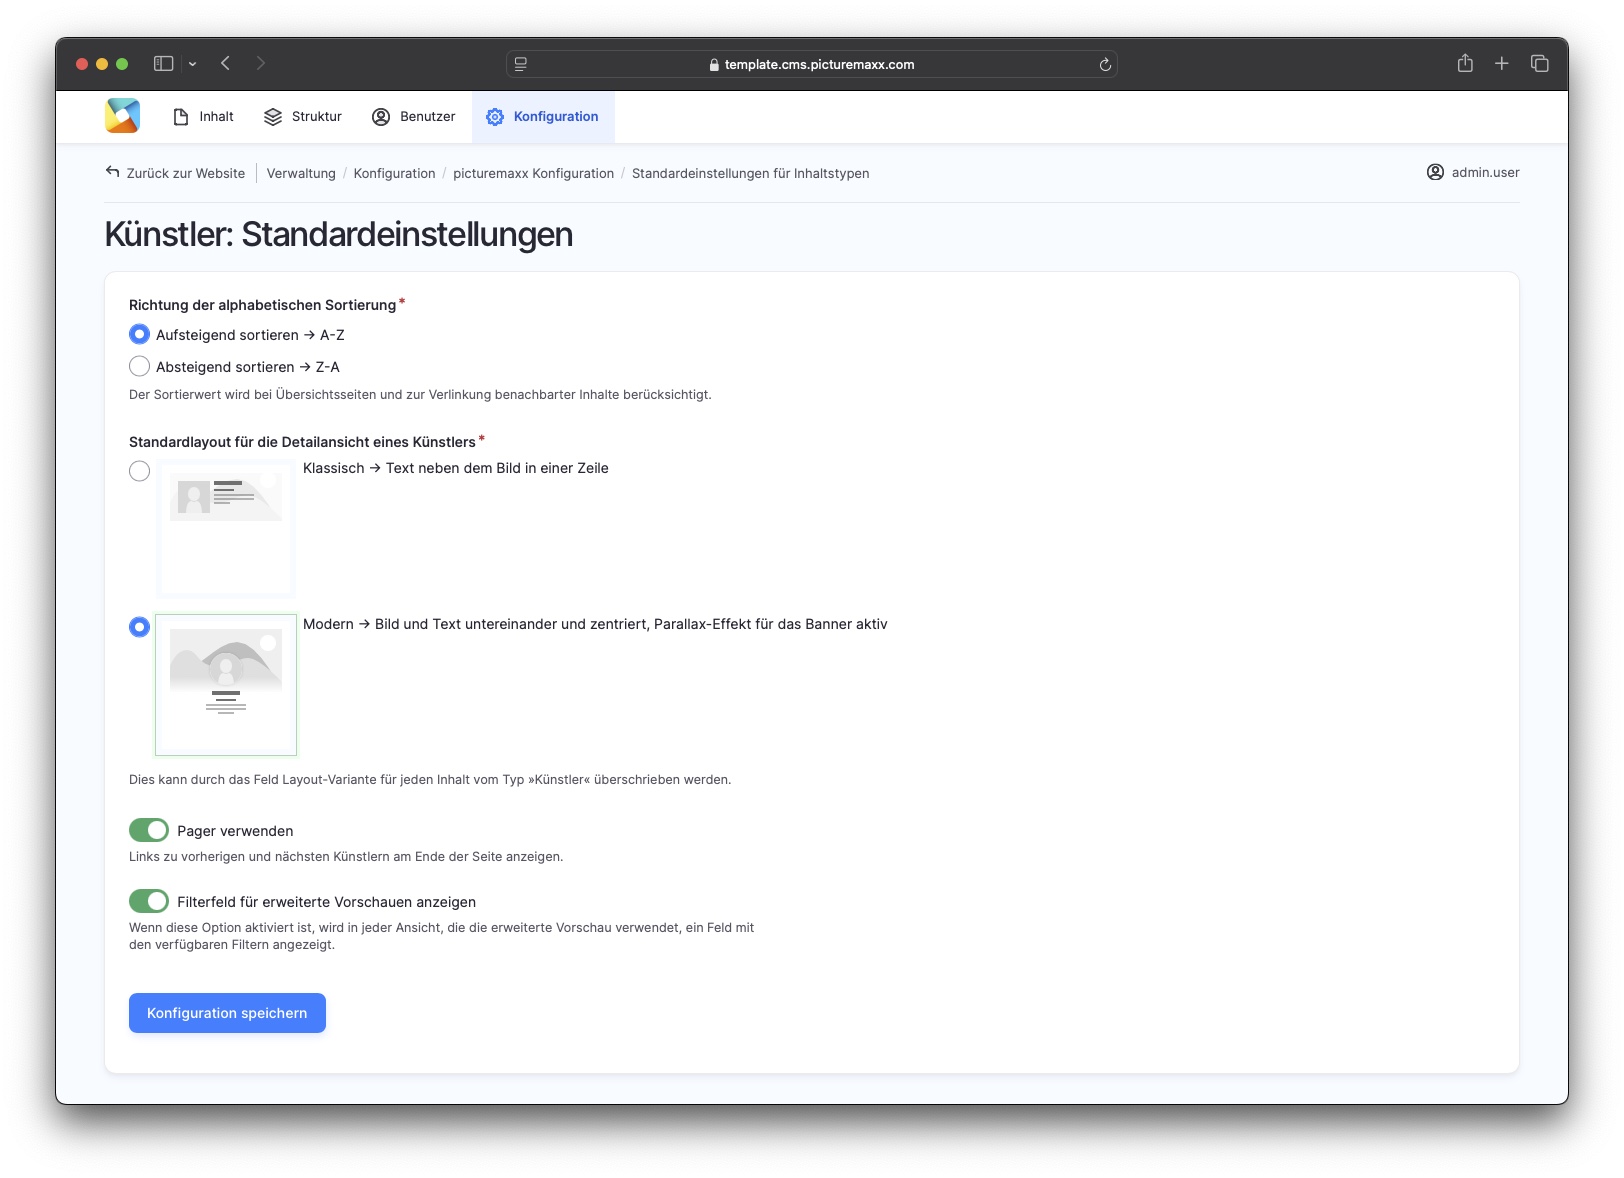The height and width of the screenshot is (1178, 1624).
Task: Open Standardeinstellungen für Inhaltstypen breadcrumb
Action: point(751,173)
